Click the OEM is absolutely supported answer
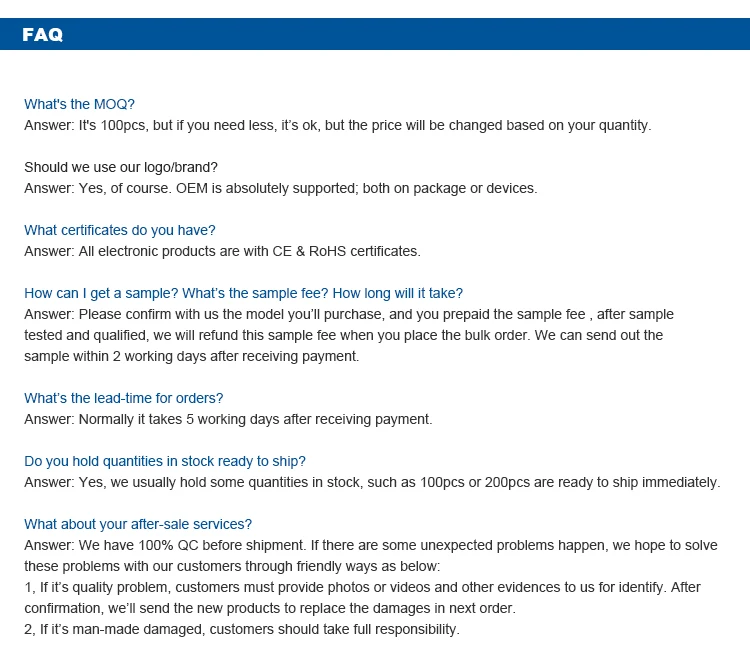 tap(280, 188)
